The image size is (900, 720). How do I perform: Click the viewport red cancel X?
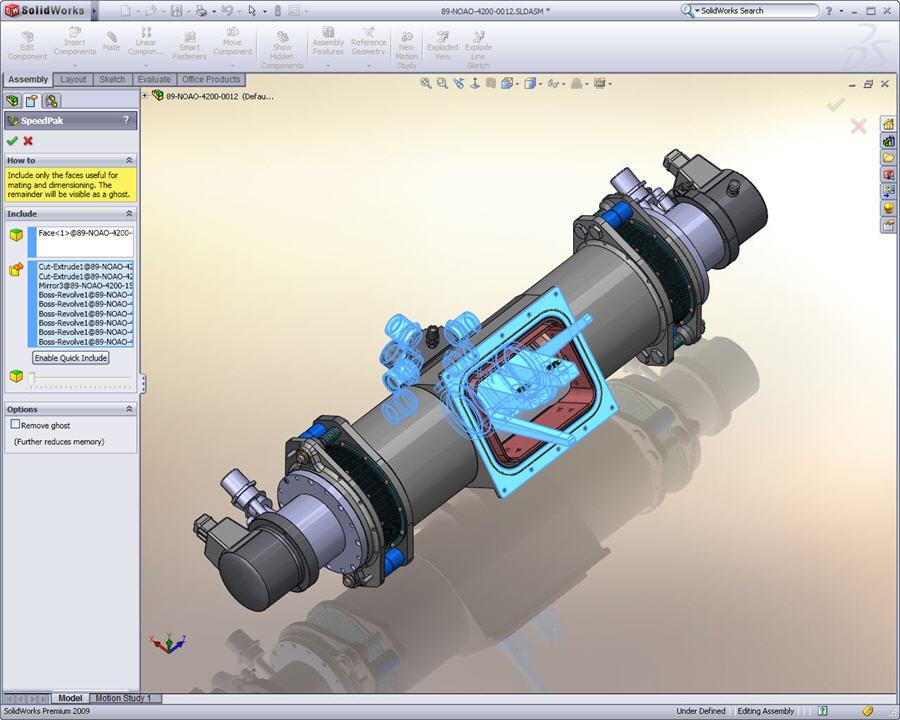click(x=858, y=126)
